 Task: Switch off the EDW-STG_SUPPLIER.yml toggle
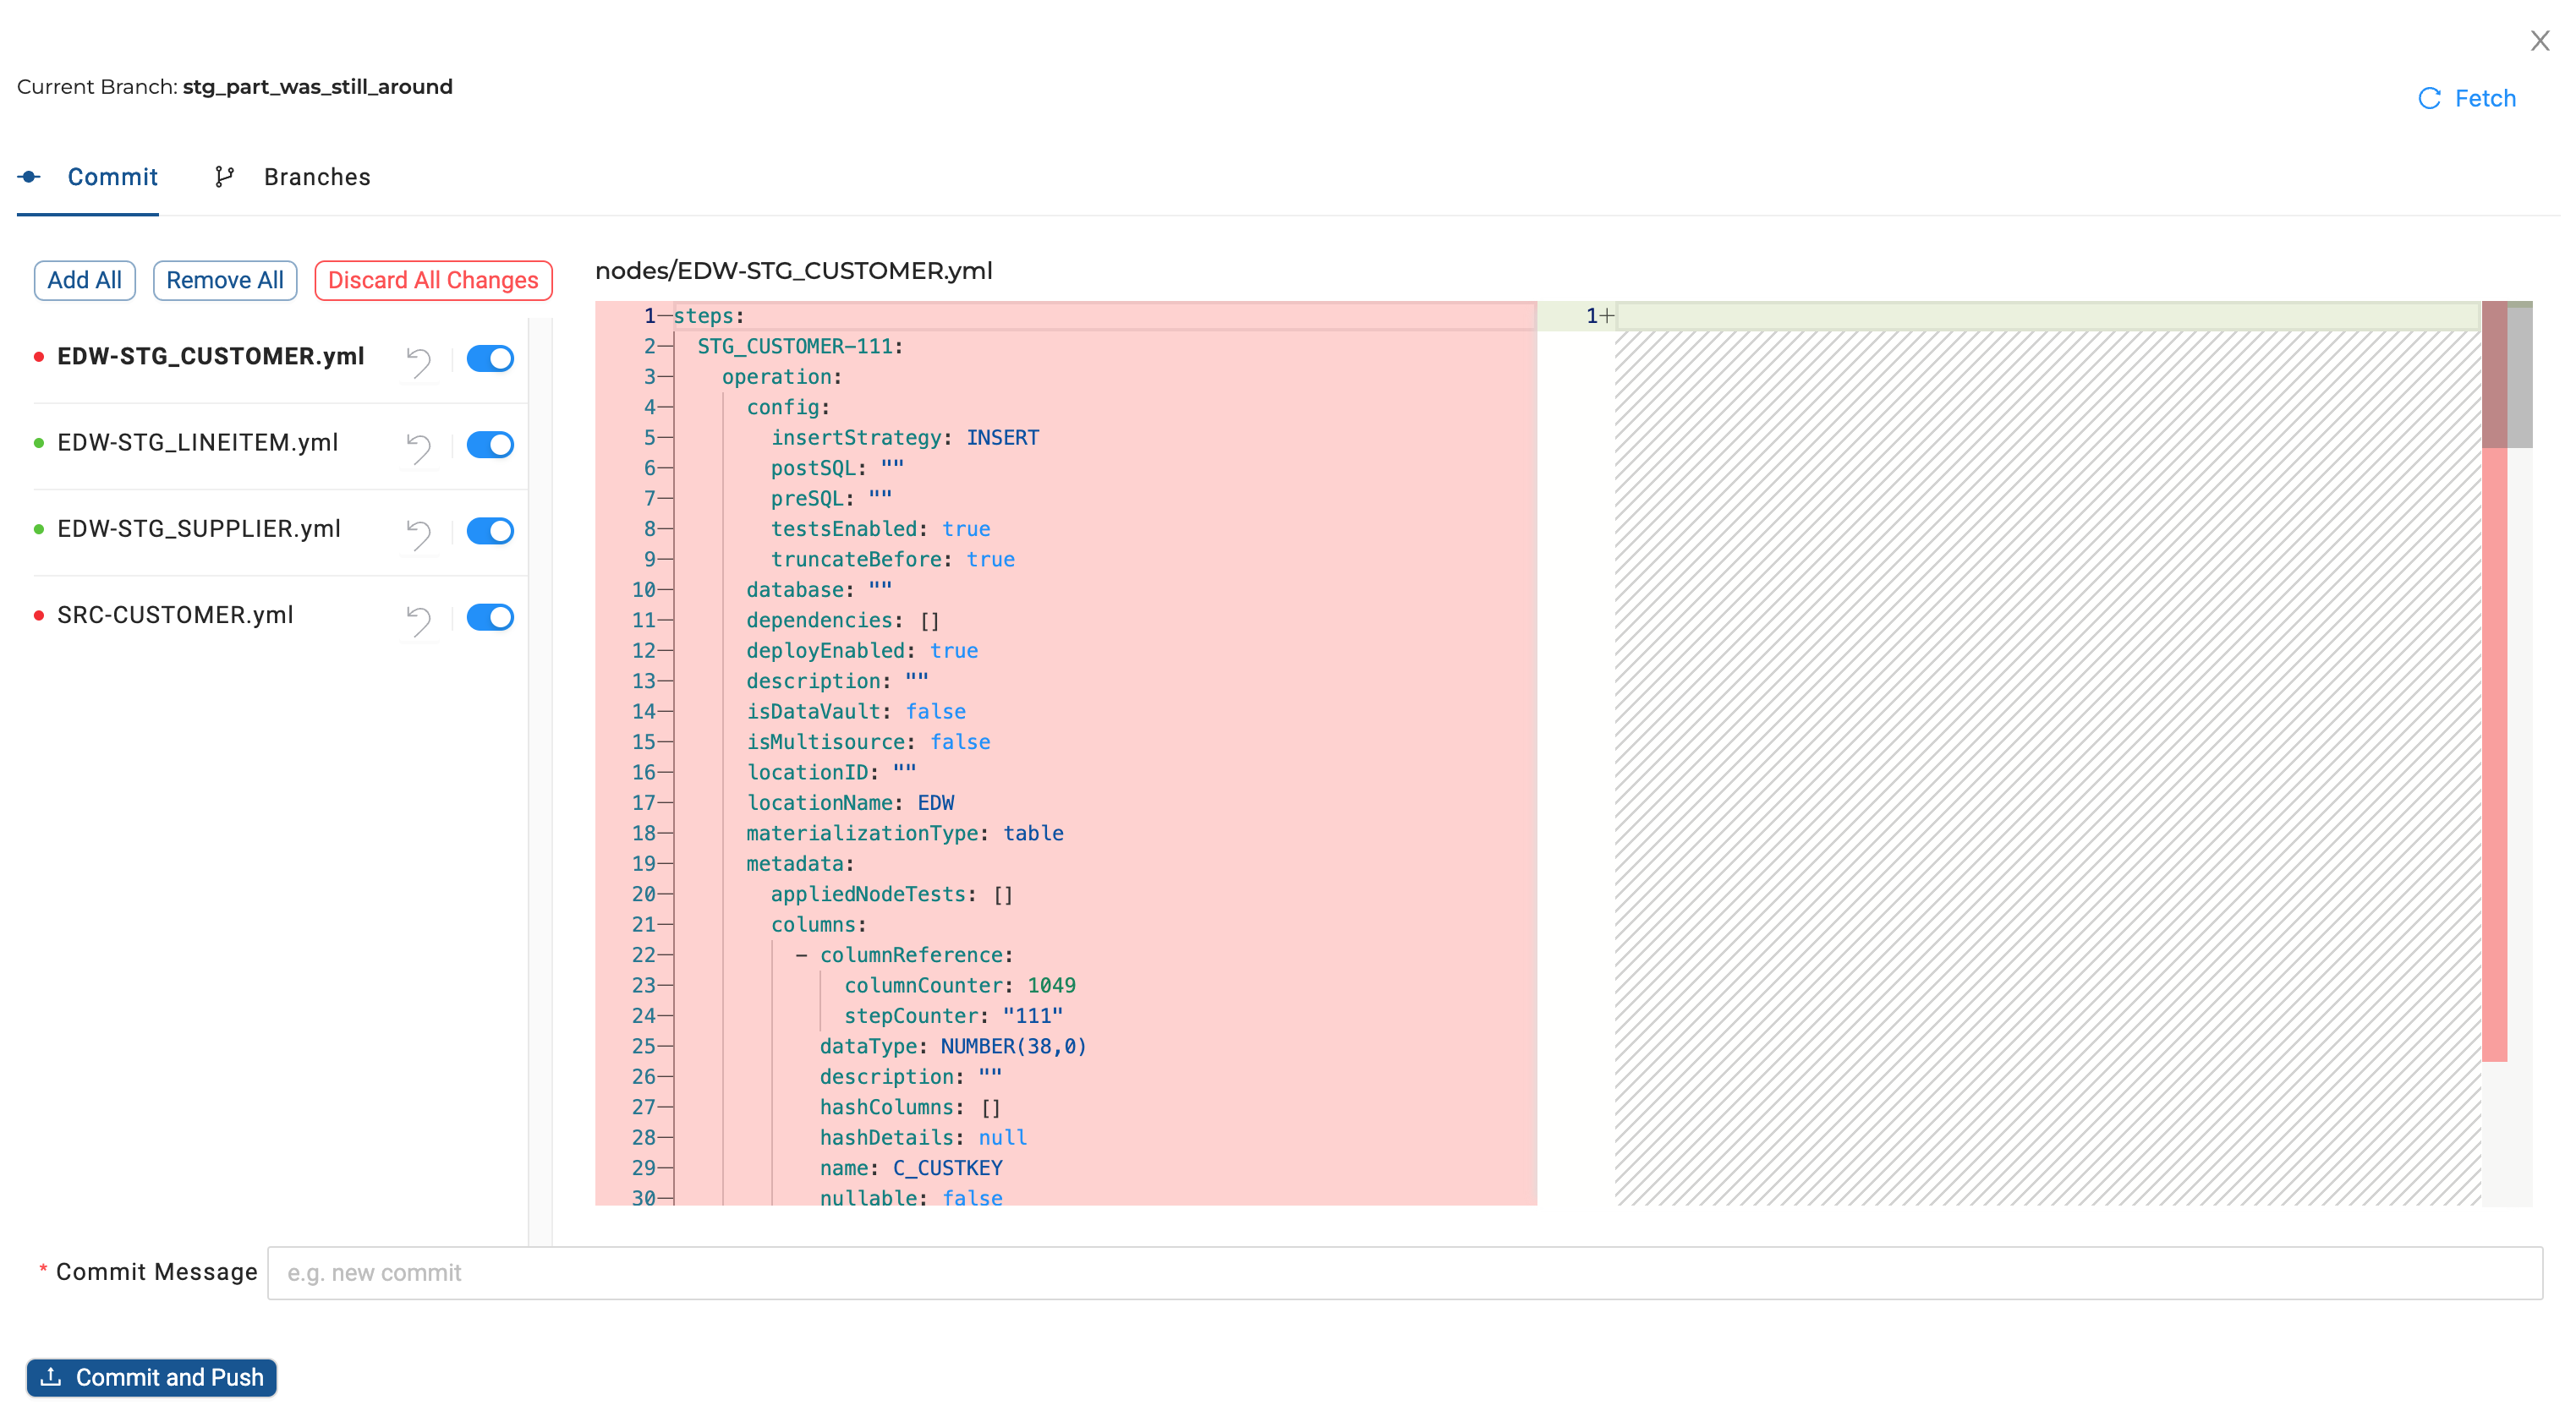[490, 530]
